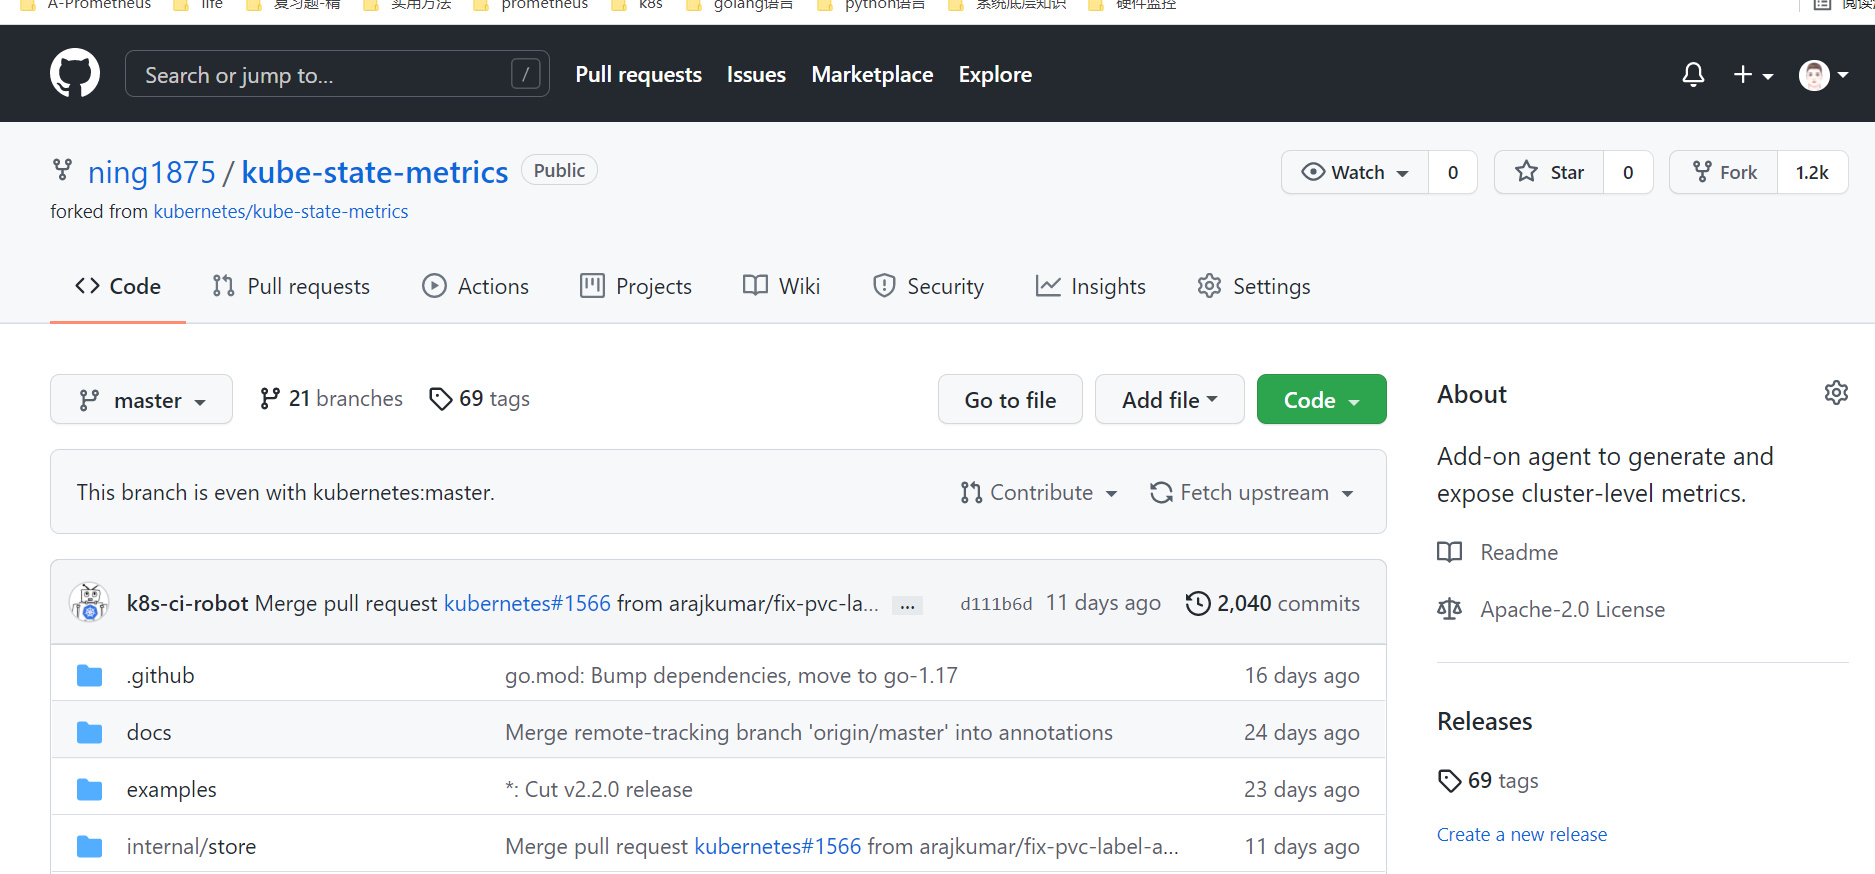Open commit history via 2,040 commits

click(x=1272, y=603)
